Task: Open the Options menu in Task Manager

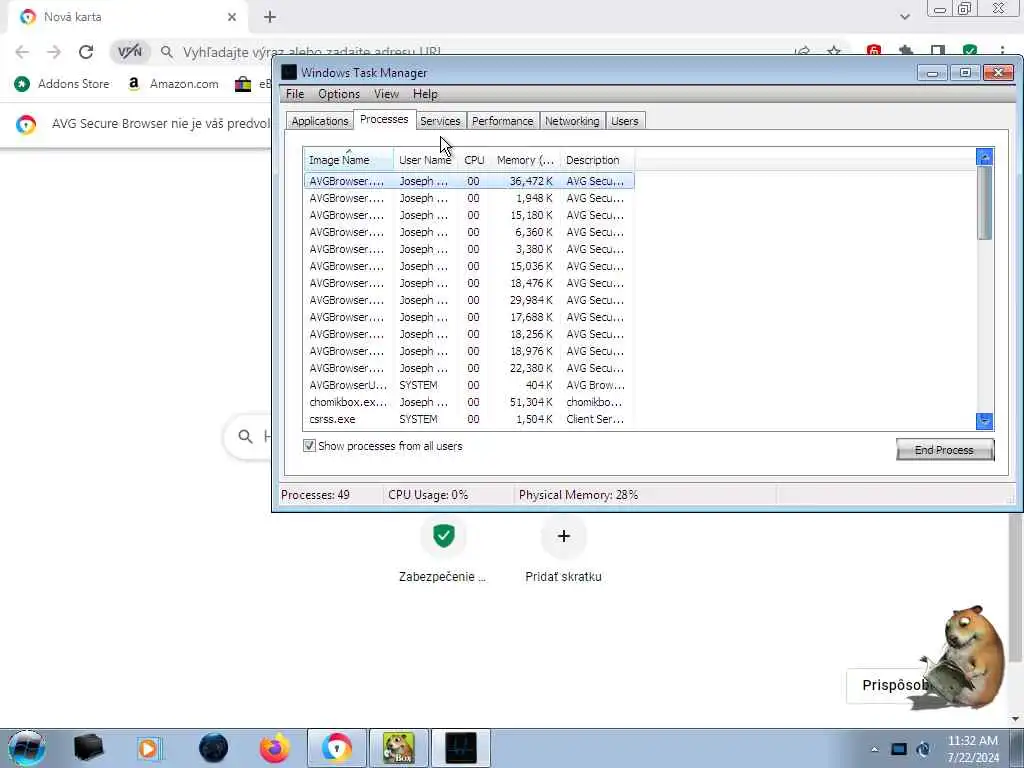Action: pyautogui.click(x=339, y=94)
